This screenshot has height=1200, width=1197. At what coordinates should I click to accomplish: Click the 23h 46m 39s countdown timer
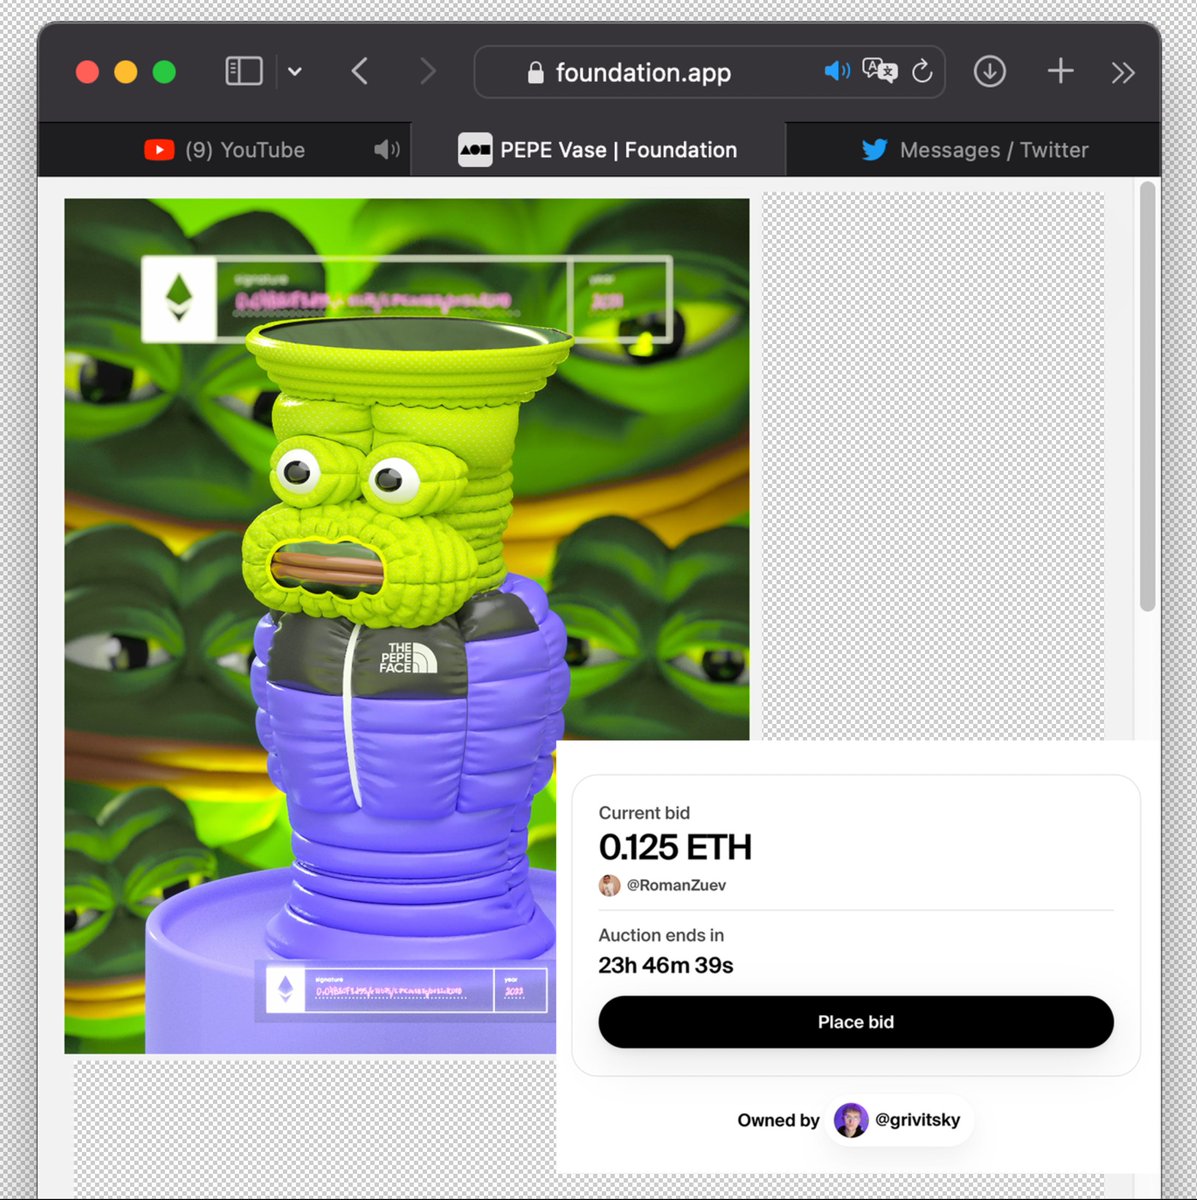[666, 965]
